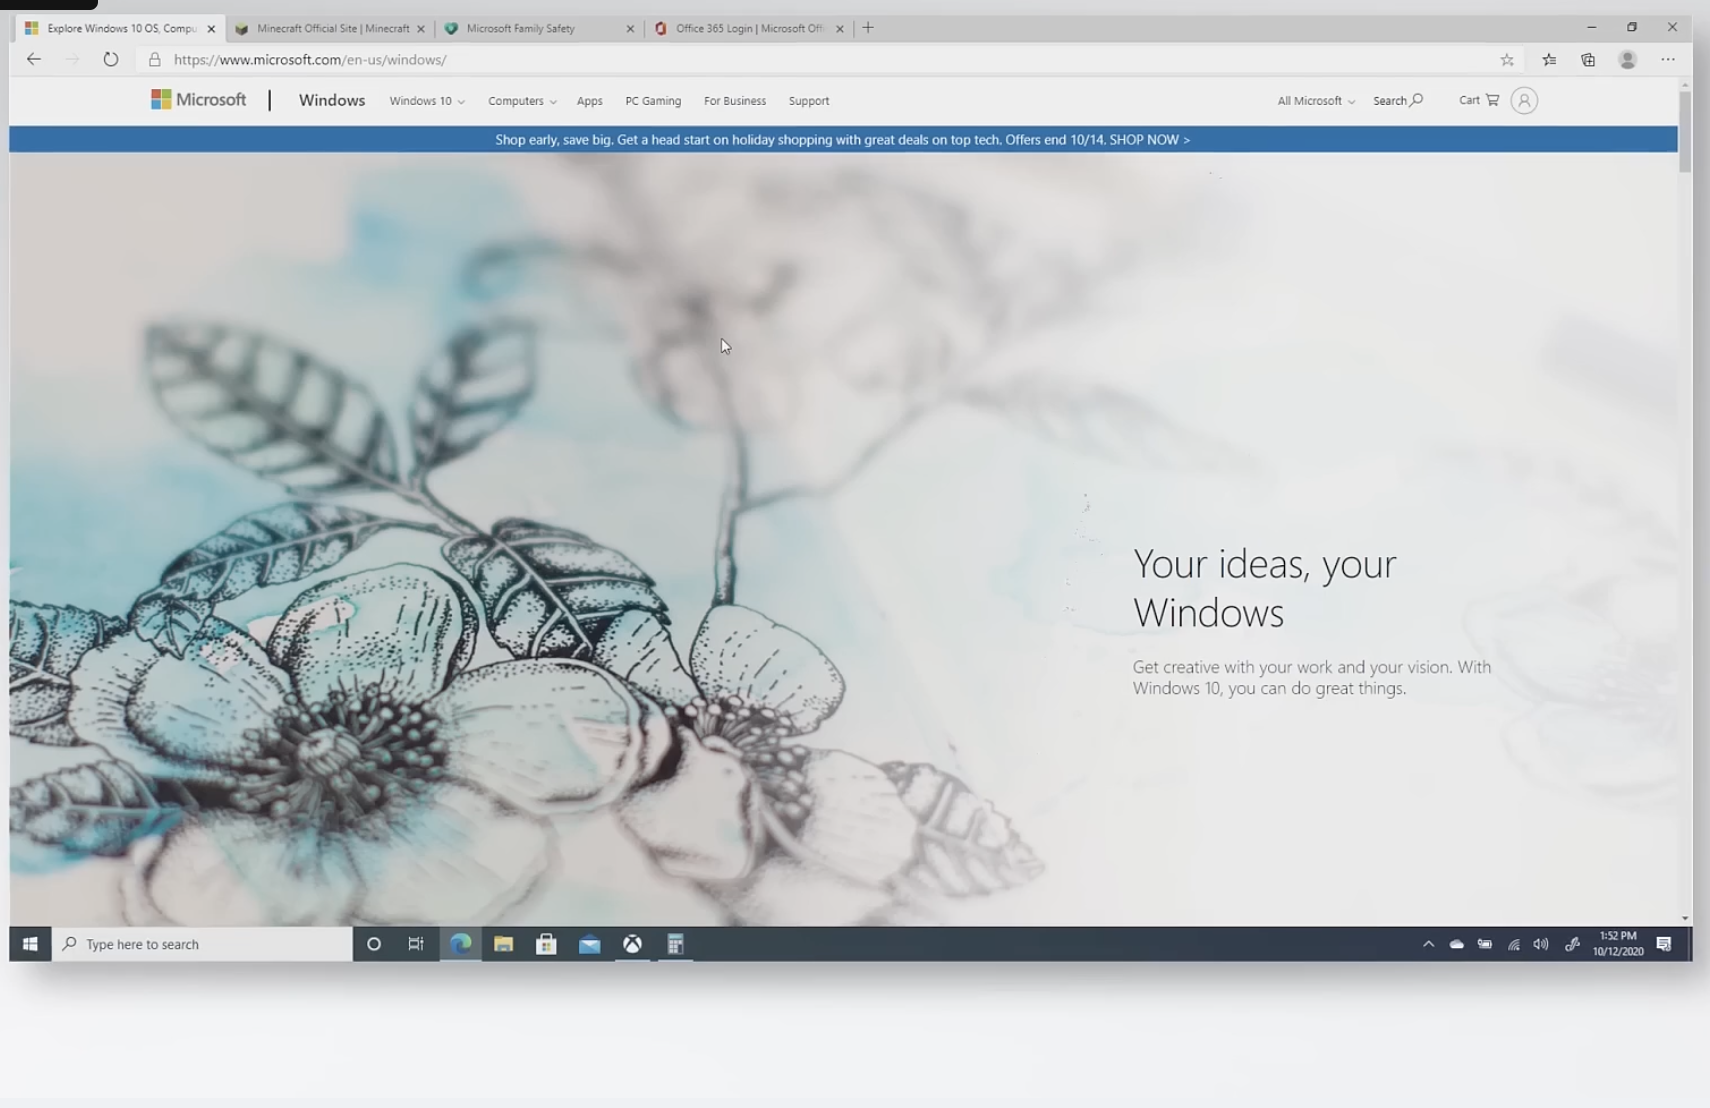Click the scrollbar down arrow
Image resolution: width=1710 pixels, height=1108 pixels.
click(1685, 918)
